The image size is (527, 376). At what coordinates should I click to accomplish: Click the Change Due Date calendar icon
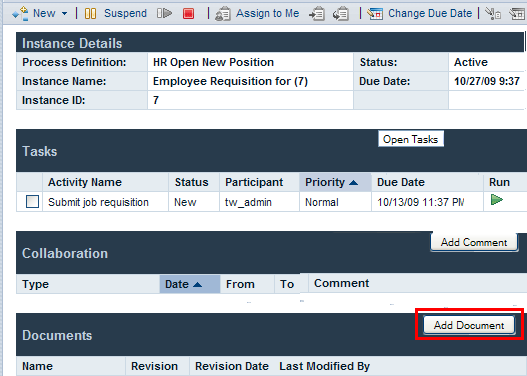pyautogui.click(x=375, y=14)
